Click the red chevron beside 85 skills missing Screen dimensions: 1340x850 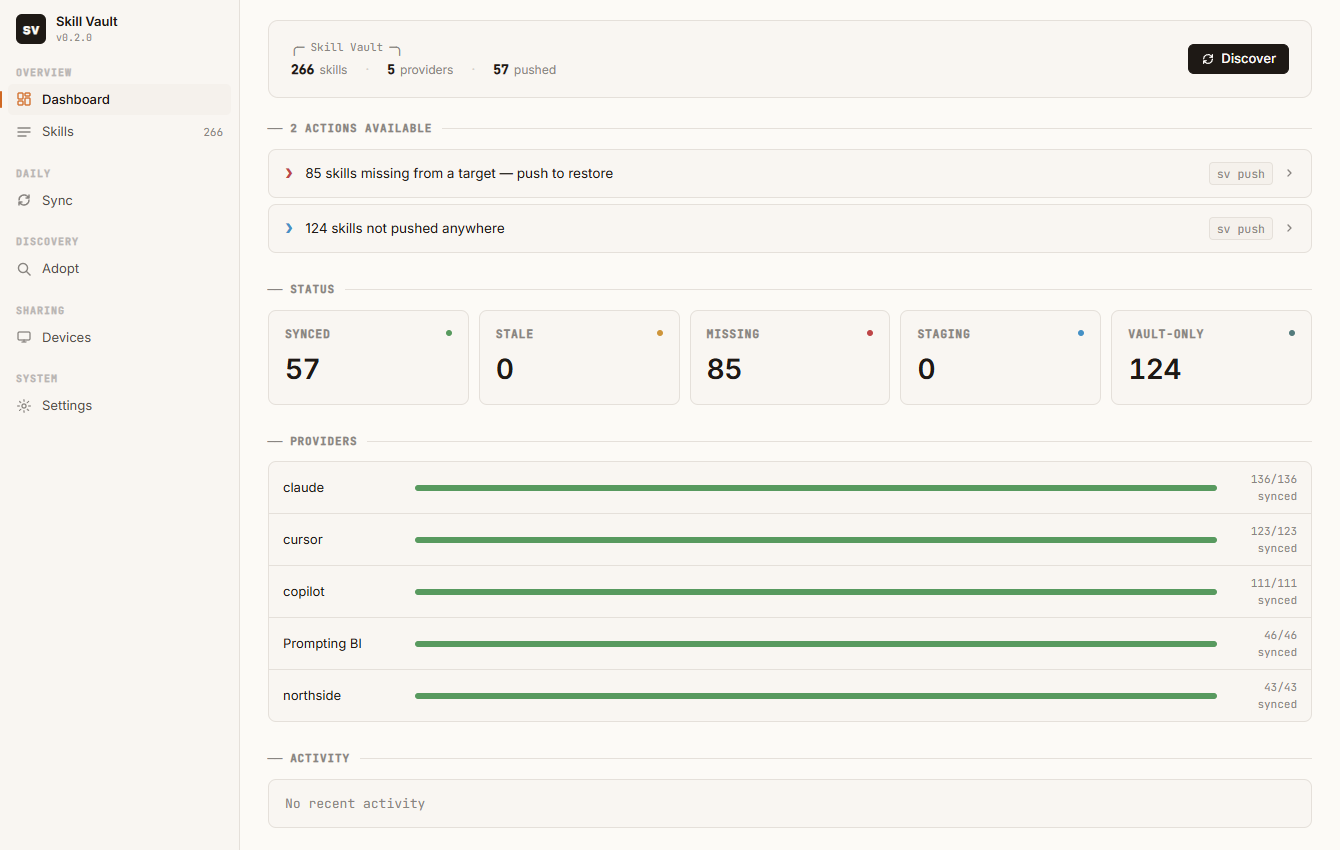tap(289, 173)
